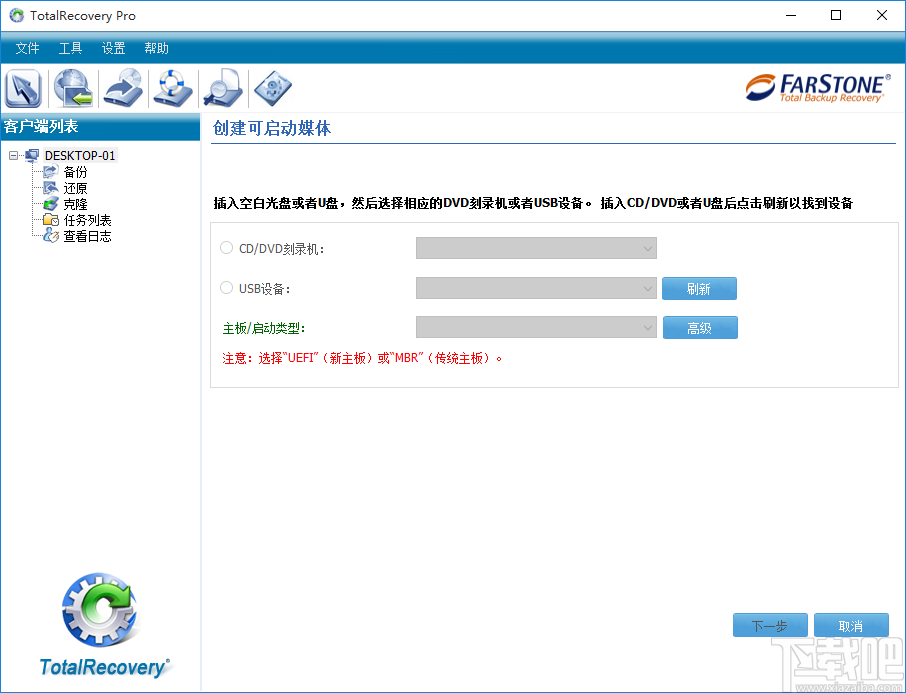
Task: Click the FarStone logo
Action: click(x=818, y=88)
